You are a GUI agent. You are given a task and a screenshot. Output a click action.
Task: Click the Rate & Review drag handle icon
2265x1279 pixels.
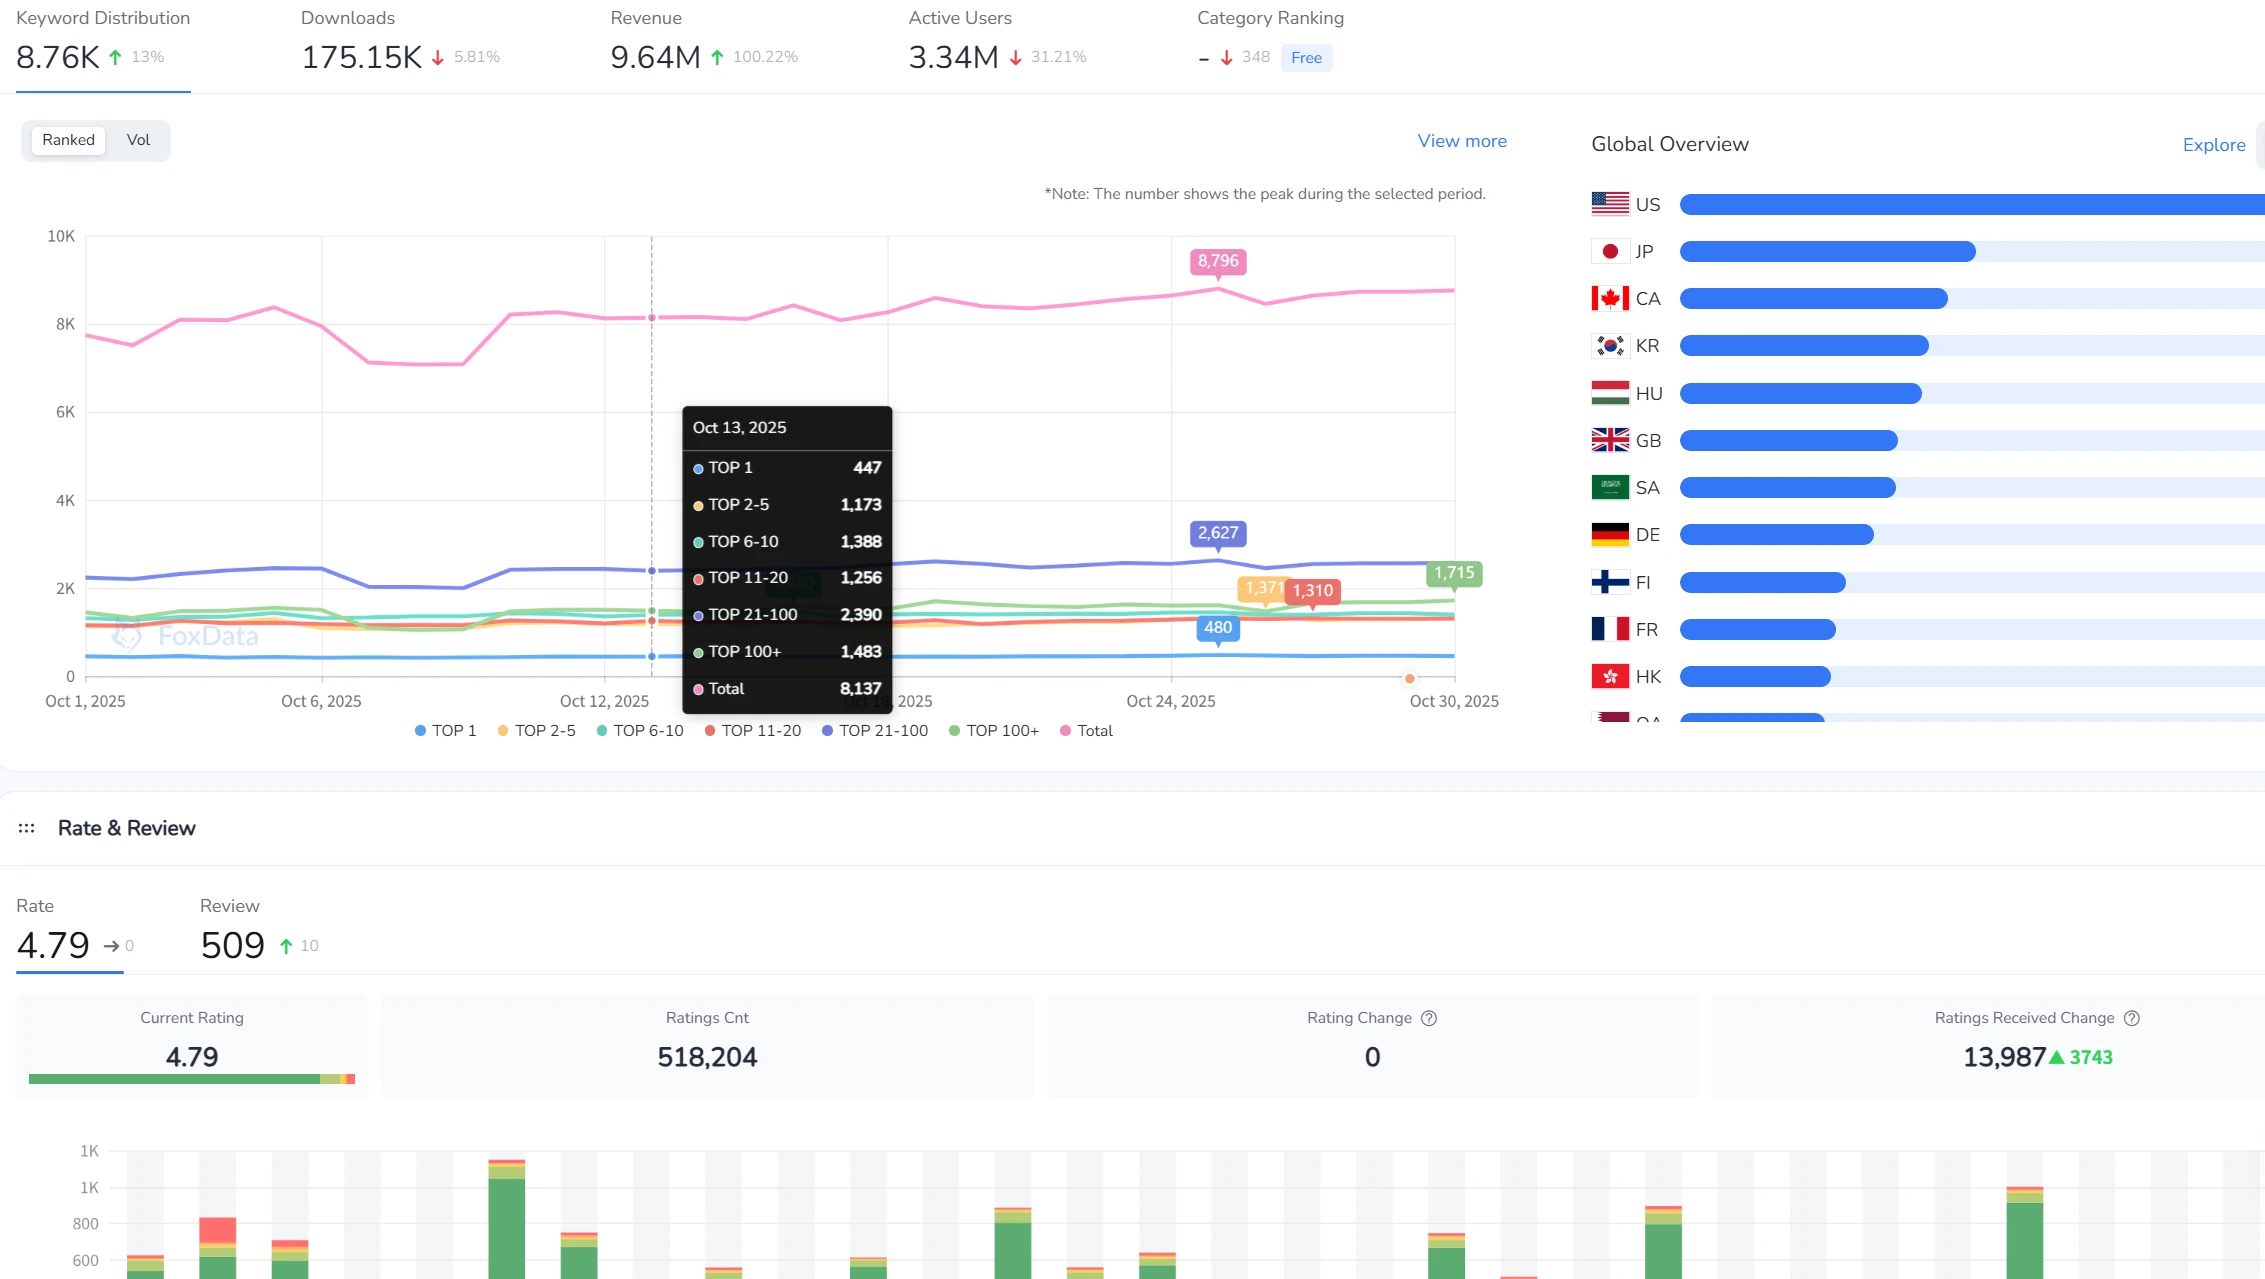[x=27, y=828]
